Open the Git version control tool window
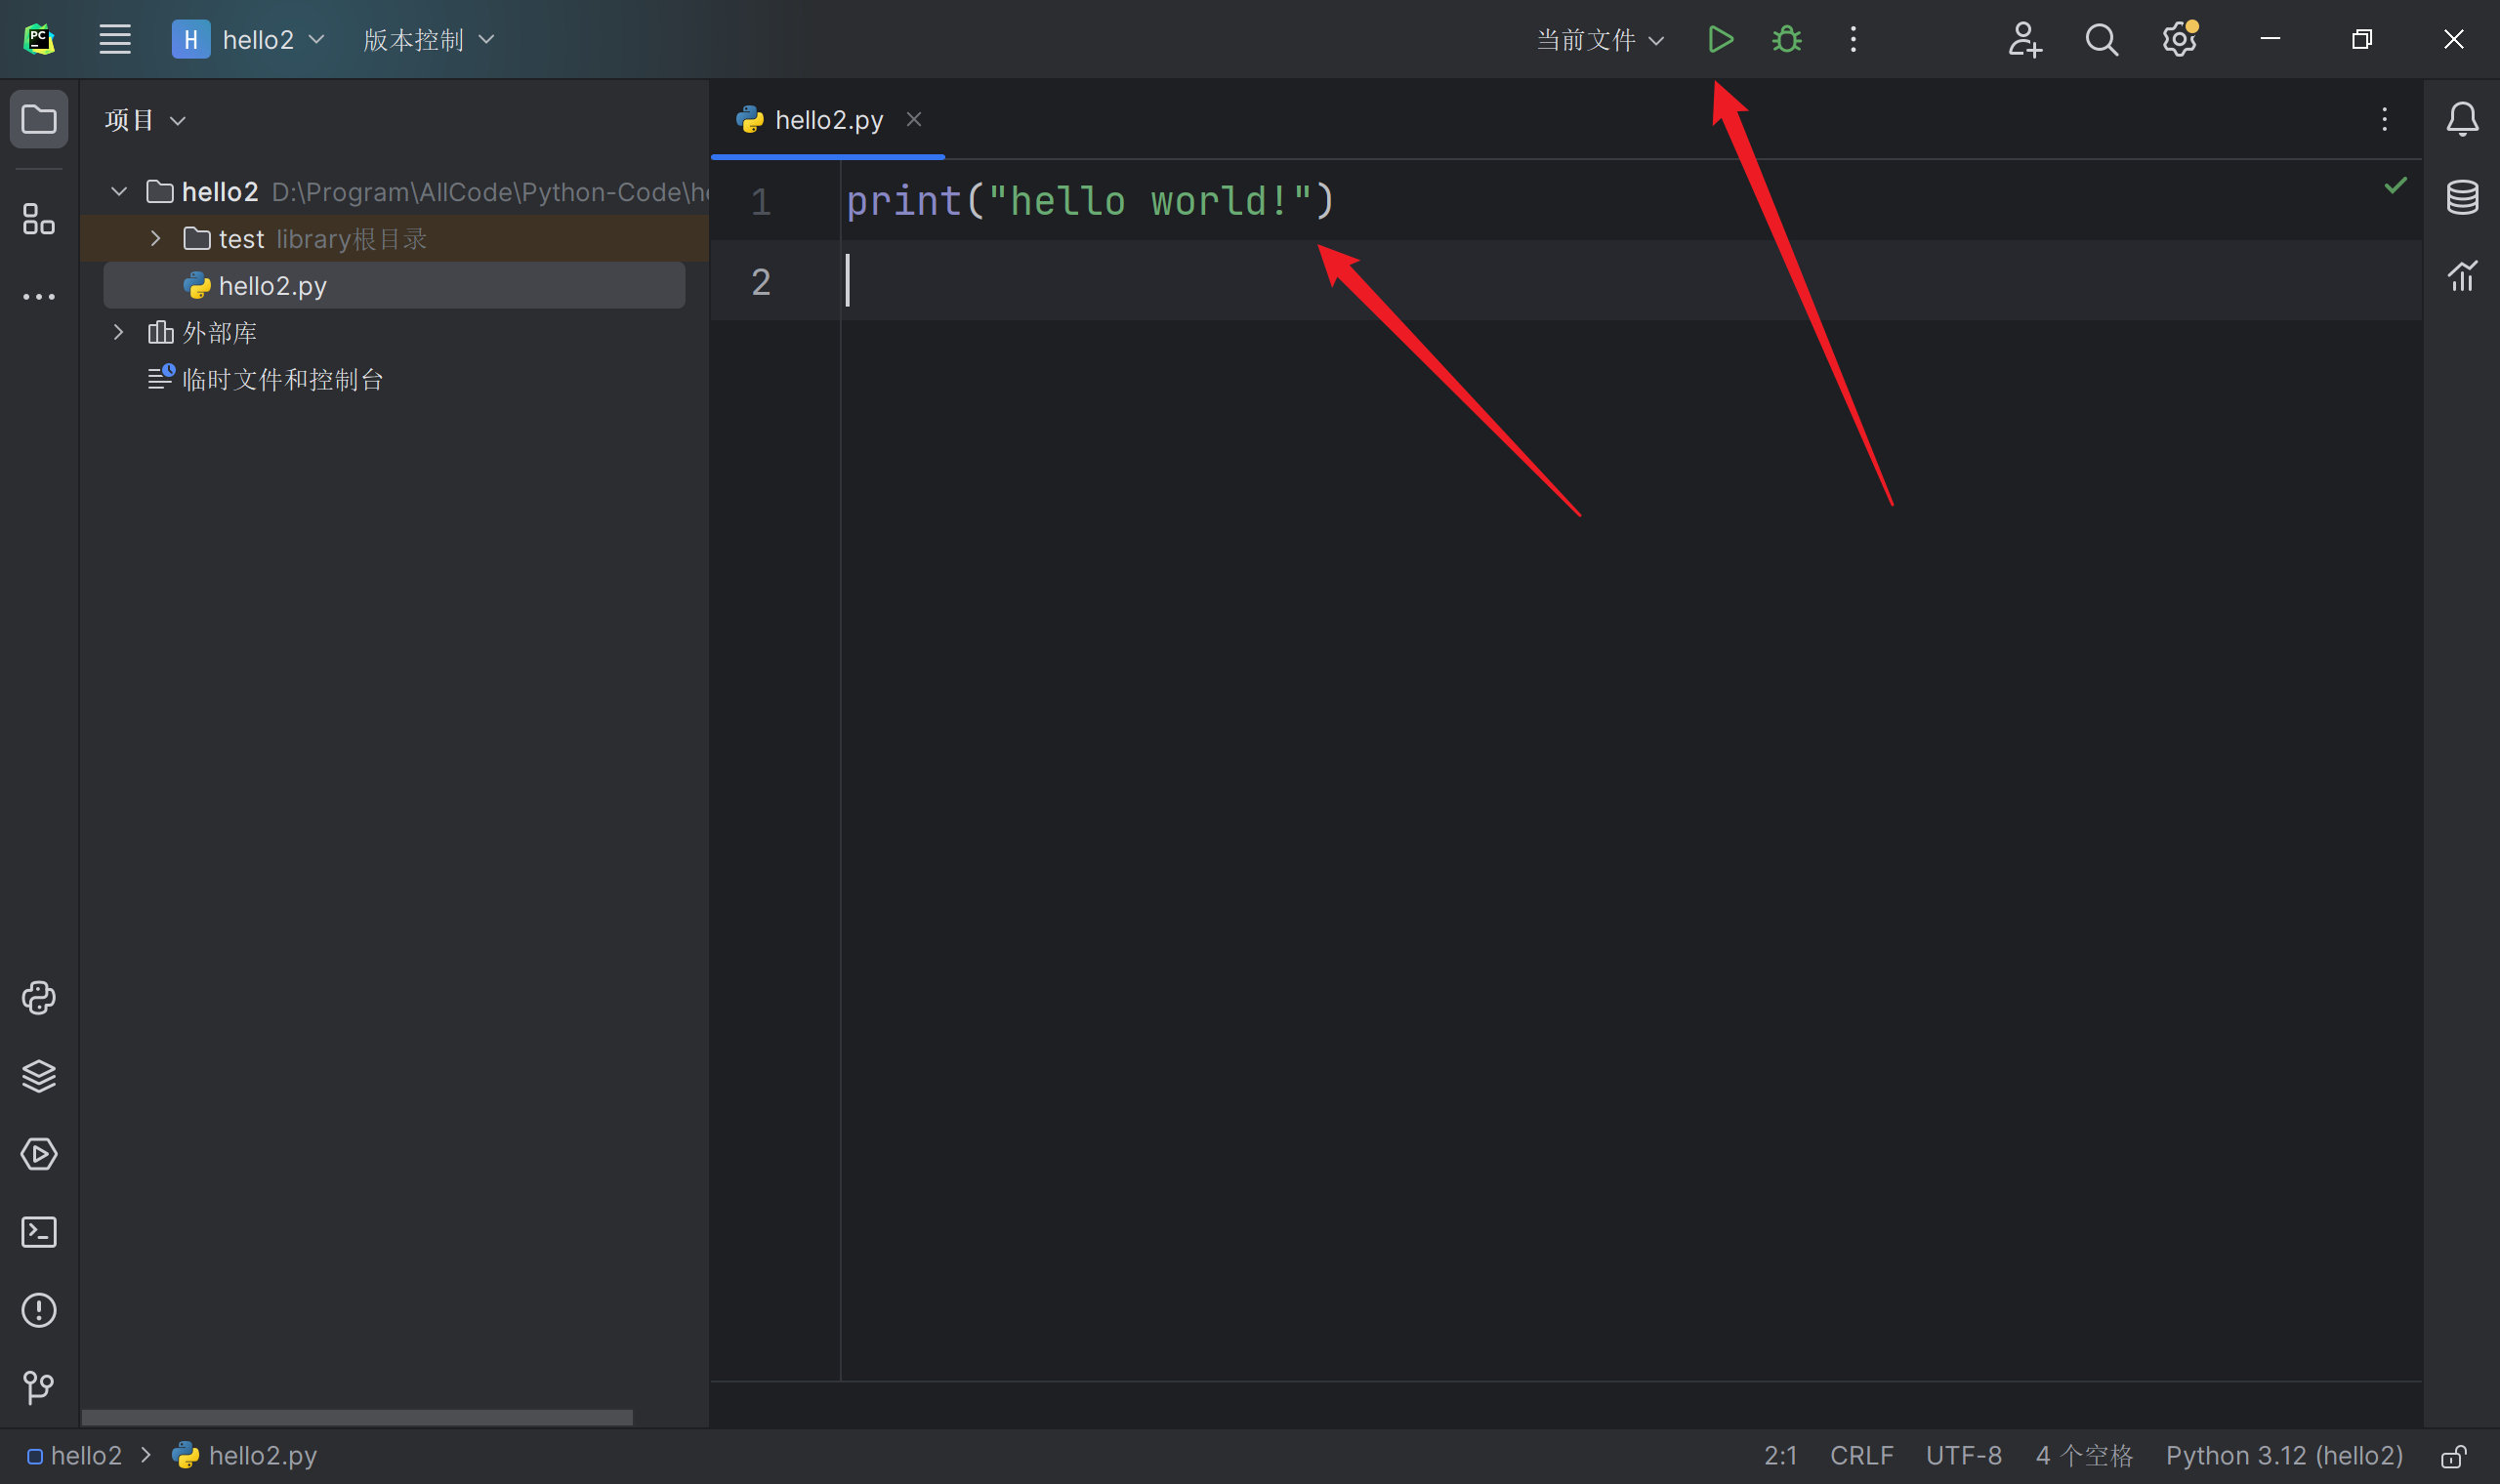Viewport: 2500px width, 1484px height. (x=39, y=1387)
